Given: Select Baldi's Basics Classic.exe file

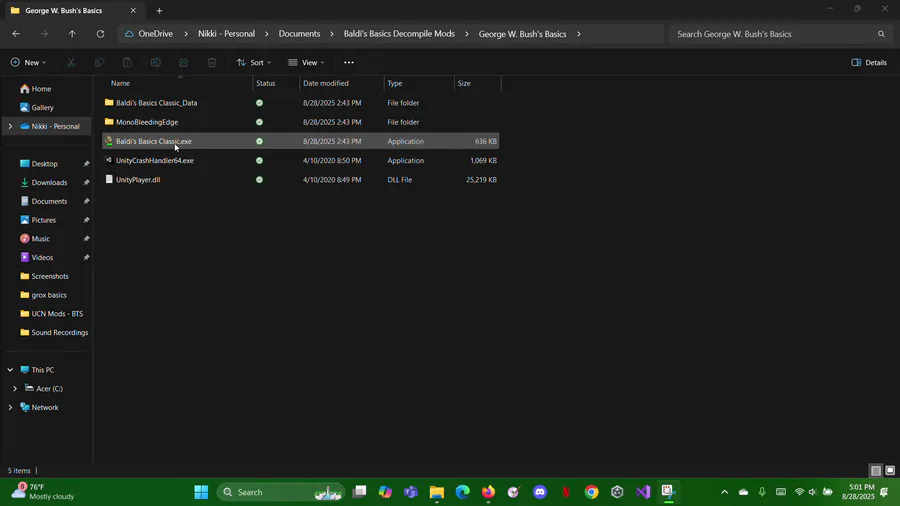Looking at the screenshot, I should coord(300,141).
